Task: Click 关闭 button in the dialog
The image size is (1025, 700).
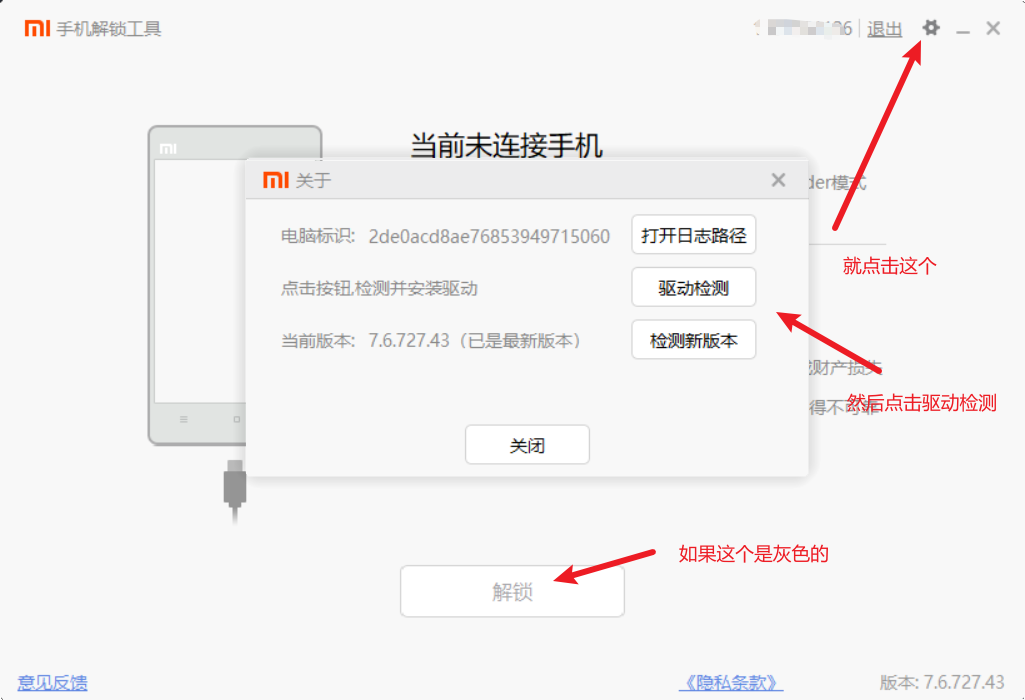Action: click(527, 445)
